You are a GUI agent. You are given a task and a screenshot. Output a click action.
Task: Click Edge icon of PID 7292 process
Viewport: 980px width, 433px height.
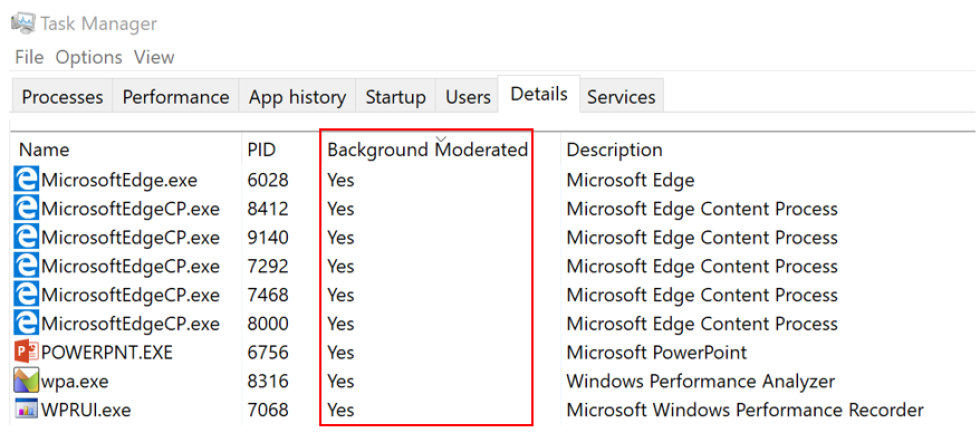27,266
